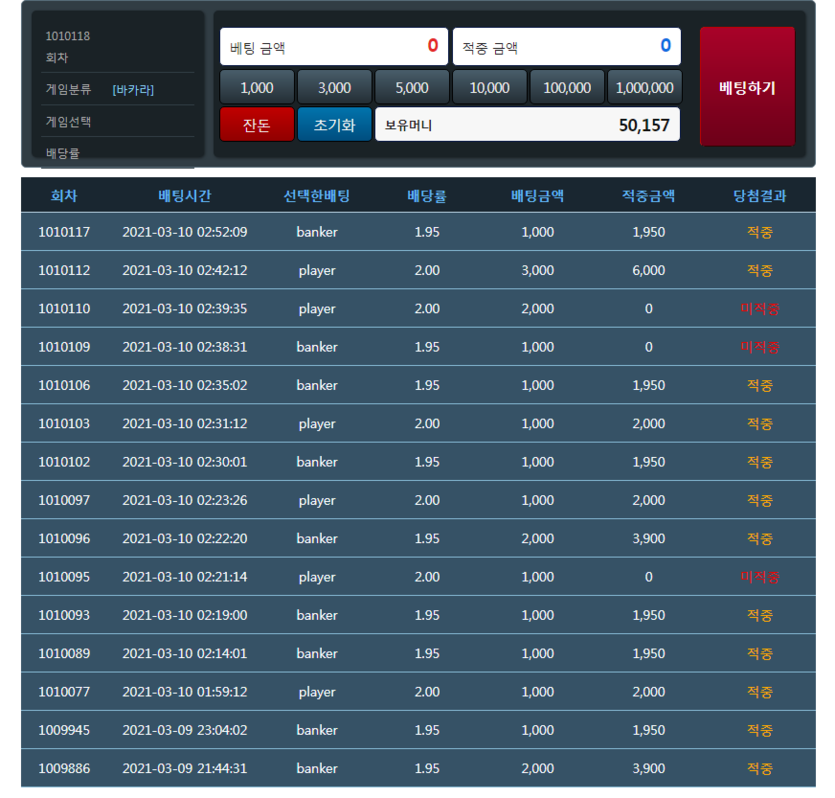
Task: Reset amount with the 초기화 button
Action: point(334,125)
